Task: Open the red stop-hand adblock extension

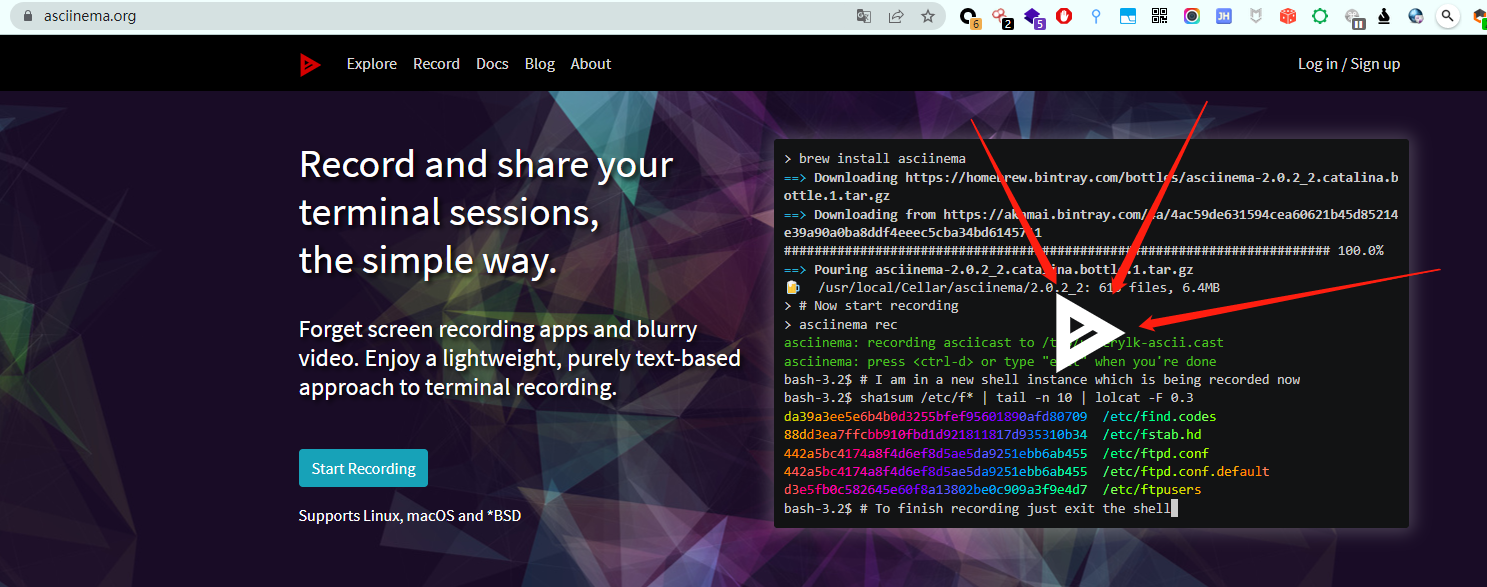Action: click(x=1064, y=16)
